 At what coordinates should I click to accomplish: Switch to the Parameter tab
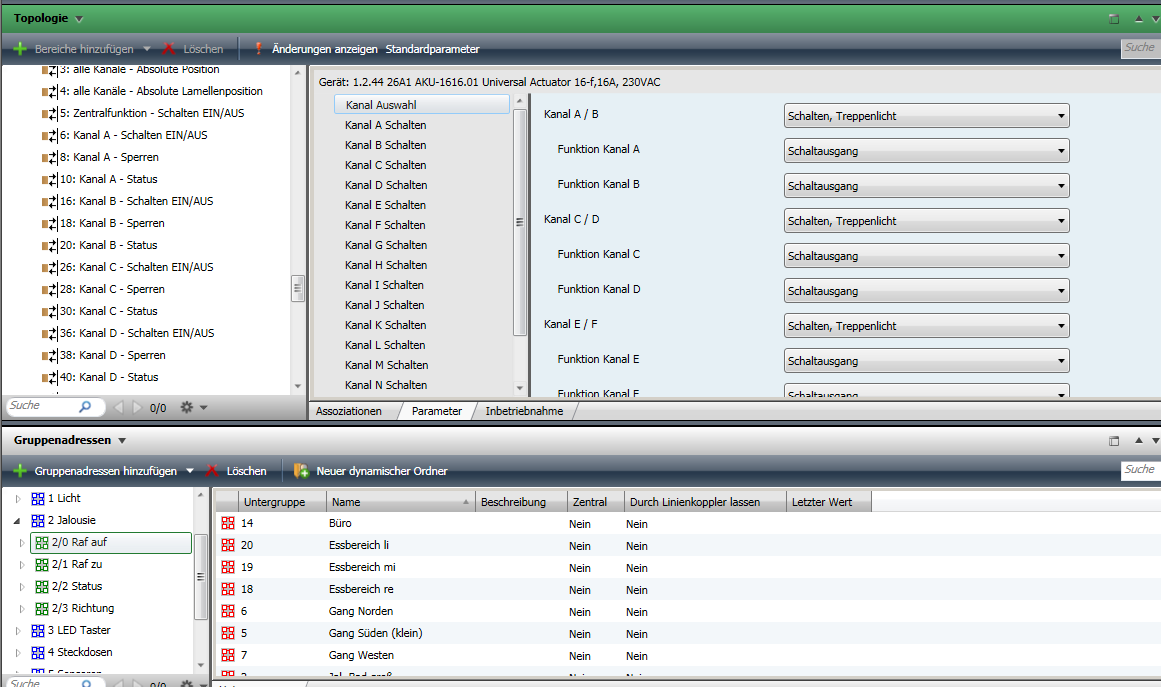[x=437, y=412]
